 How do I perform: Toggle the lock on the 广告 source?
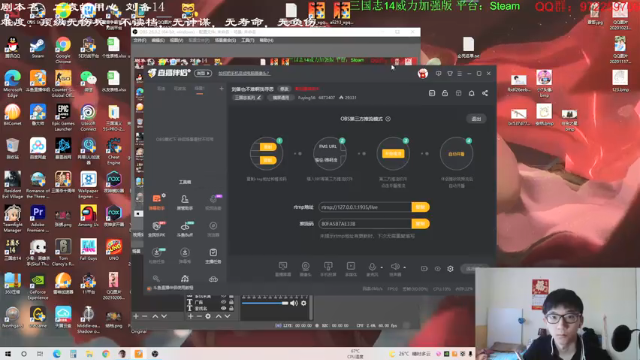pyautogui.click(x=231, y=302)
